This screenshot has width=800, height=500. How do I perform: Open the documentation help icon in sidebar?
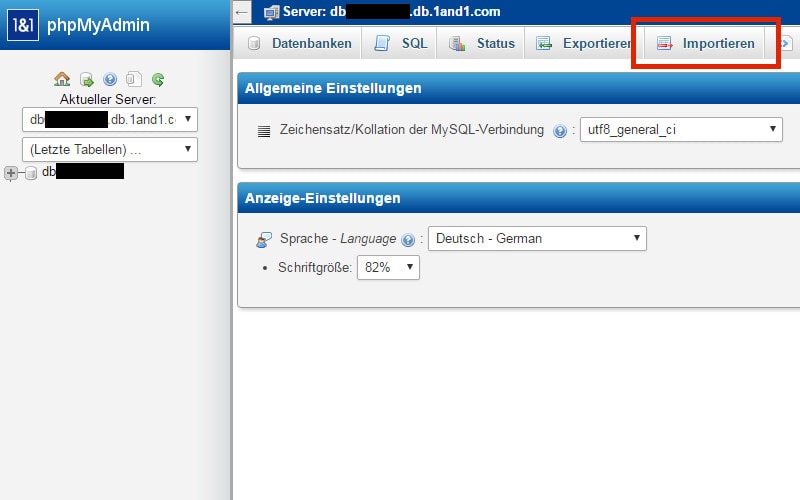tap(110, 79)
